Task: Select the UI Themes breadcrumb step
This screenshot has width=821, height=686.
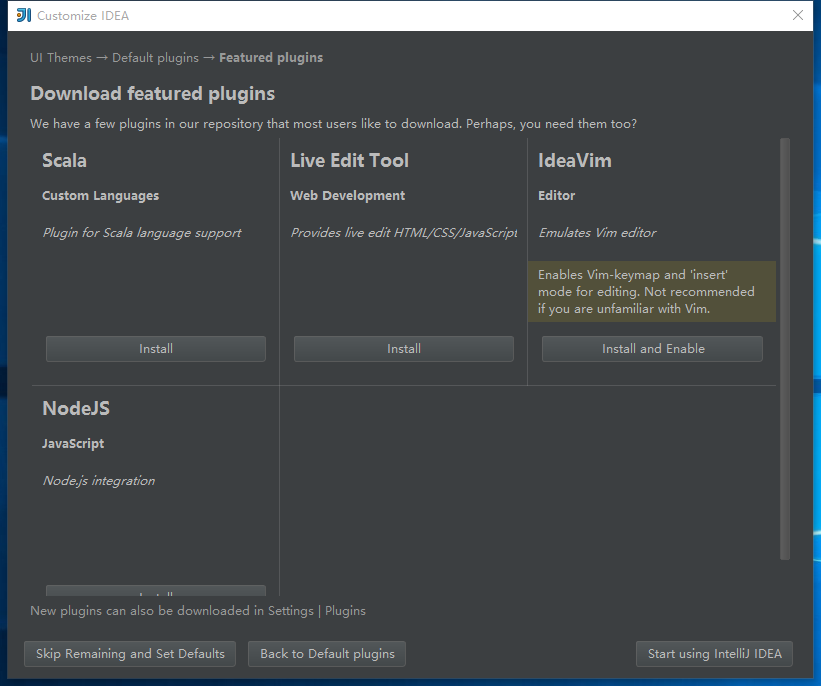Action: click(61, 58)
